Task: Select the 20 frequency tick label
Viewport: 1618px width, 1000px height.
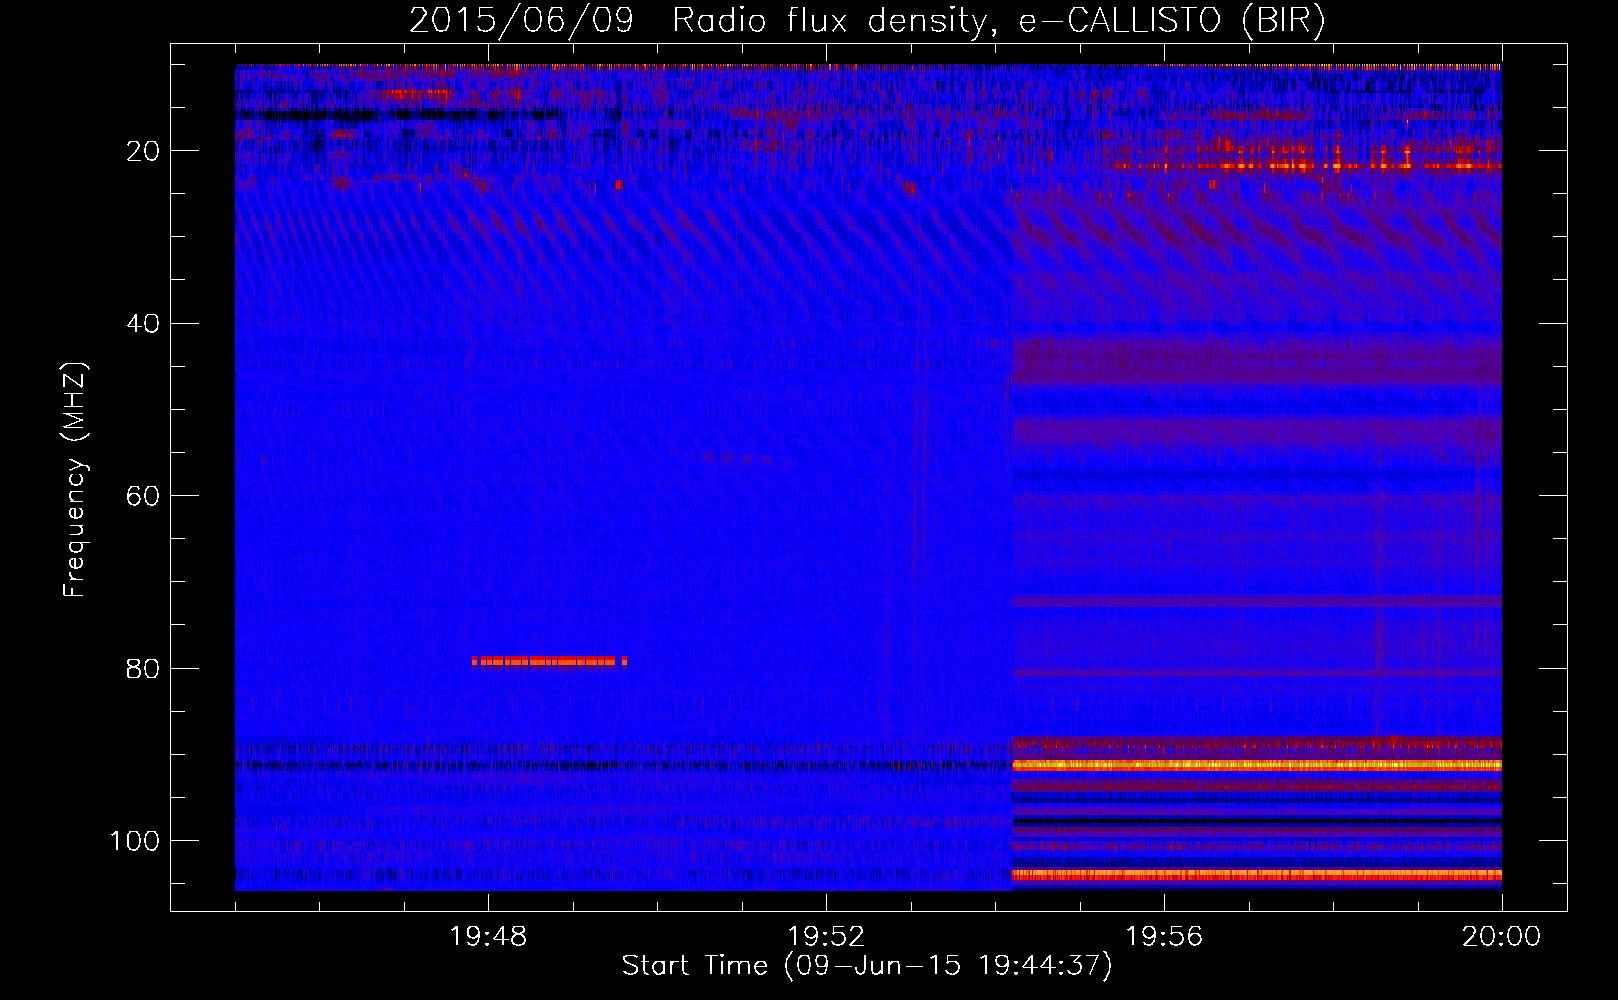Action: pyautogui.click(x=143, y=151)
